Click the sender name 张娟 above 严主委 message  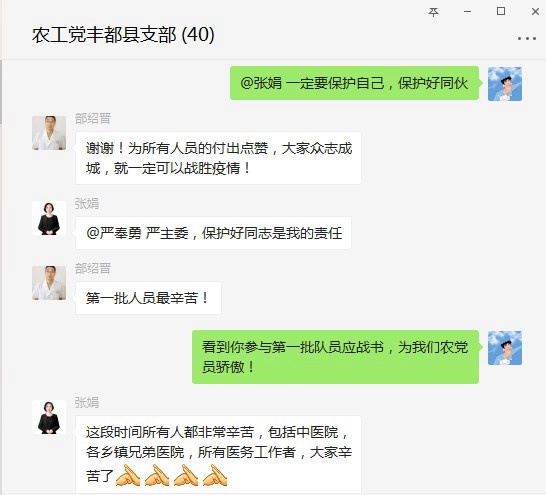87,203
